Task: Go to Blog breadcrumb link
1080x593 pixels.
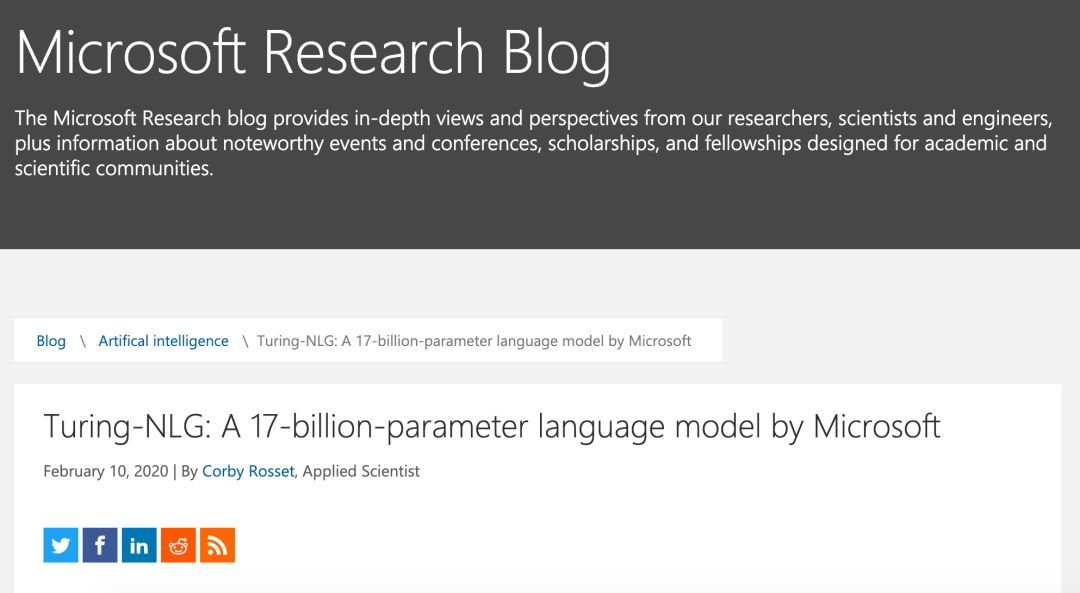Action: coord(51,341)
